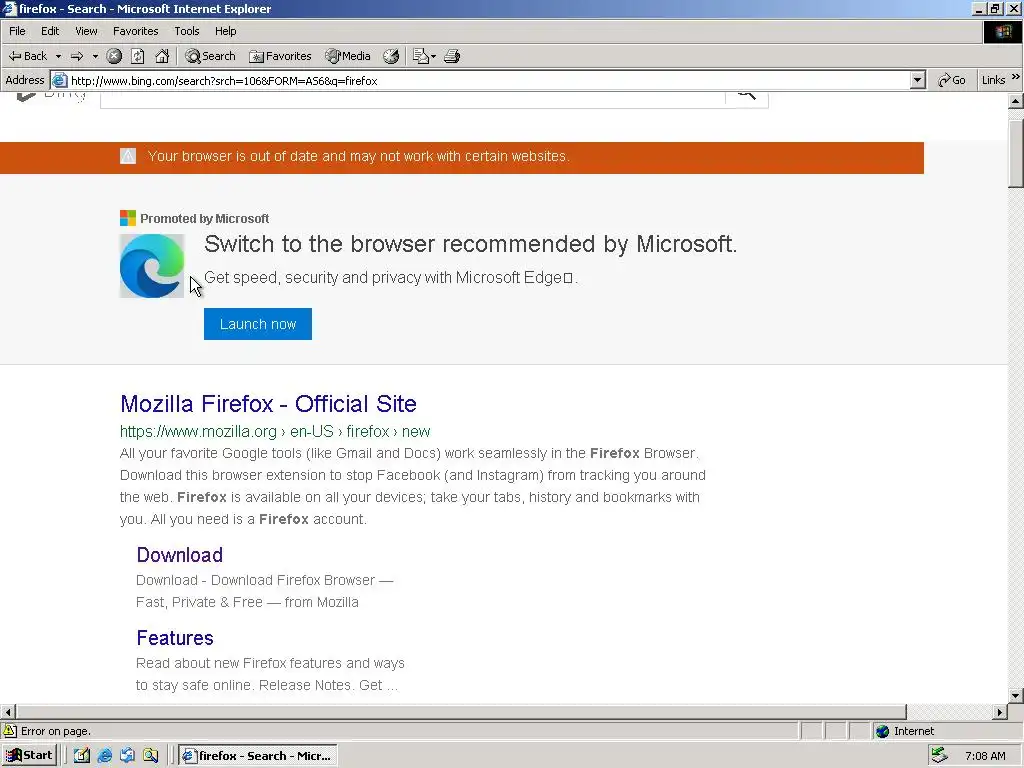This screenshot has height=768, width=1024.
Task: Open the File menu
Action: pos(17,31)
